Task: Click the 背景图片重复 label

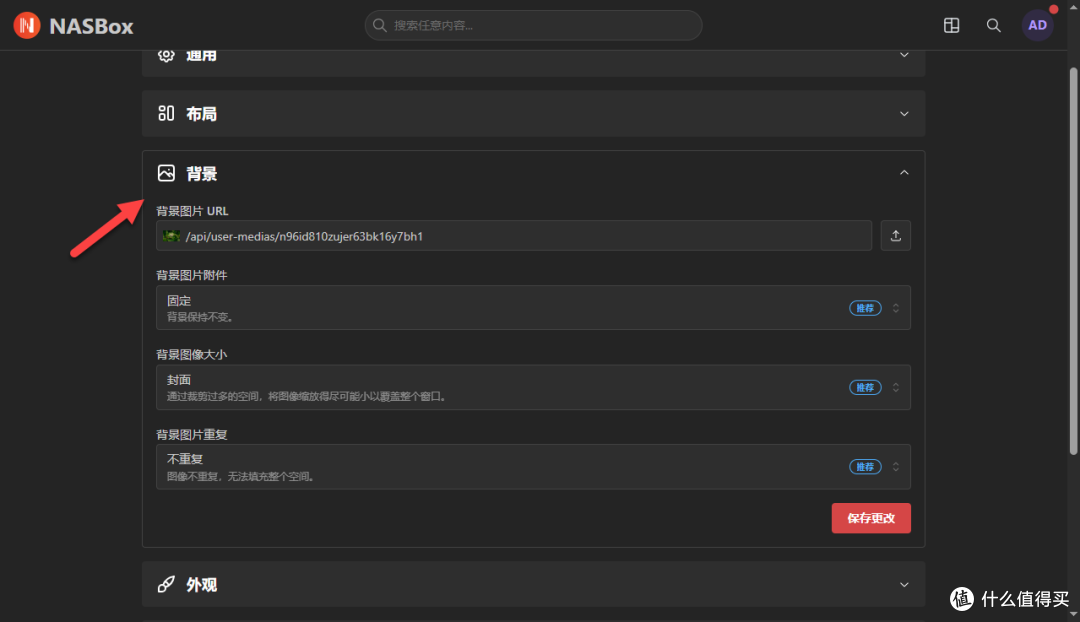Action: coord(191,435)
